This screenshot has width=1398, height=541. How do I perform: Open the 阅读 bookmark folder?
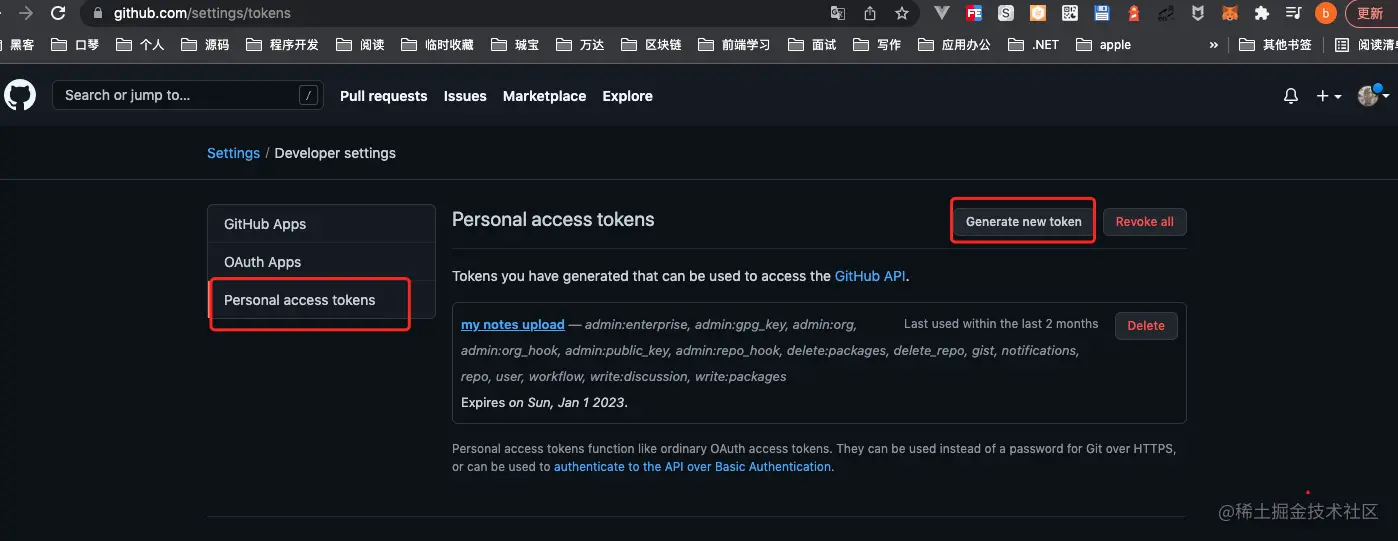360,45
